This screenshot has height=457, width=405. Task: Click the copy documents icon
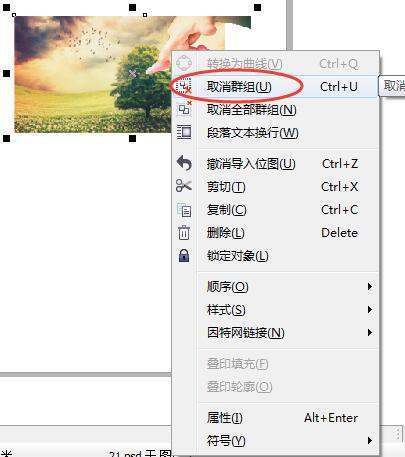click(184, 210)
